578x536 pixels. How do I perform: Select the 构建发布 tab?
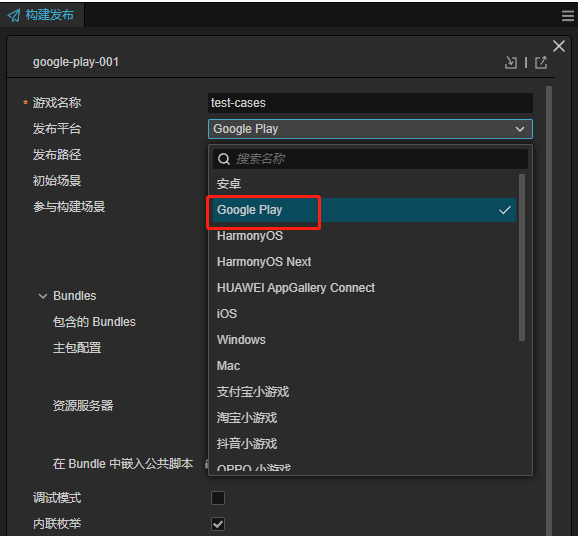(42, 15)
